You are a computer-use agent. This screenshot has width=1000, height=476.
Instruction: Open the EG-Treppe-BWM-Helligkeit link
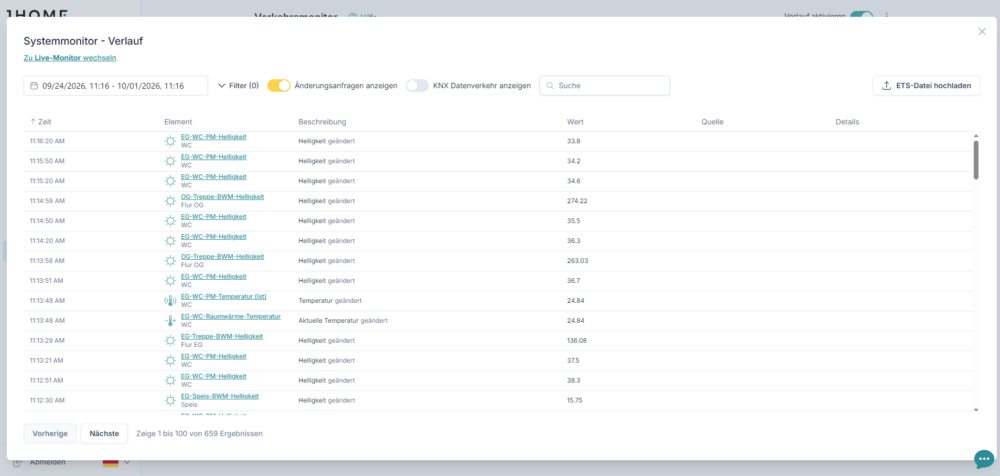(x=221, y=336)
